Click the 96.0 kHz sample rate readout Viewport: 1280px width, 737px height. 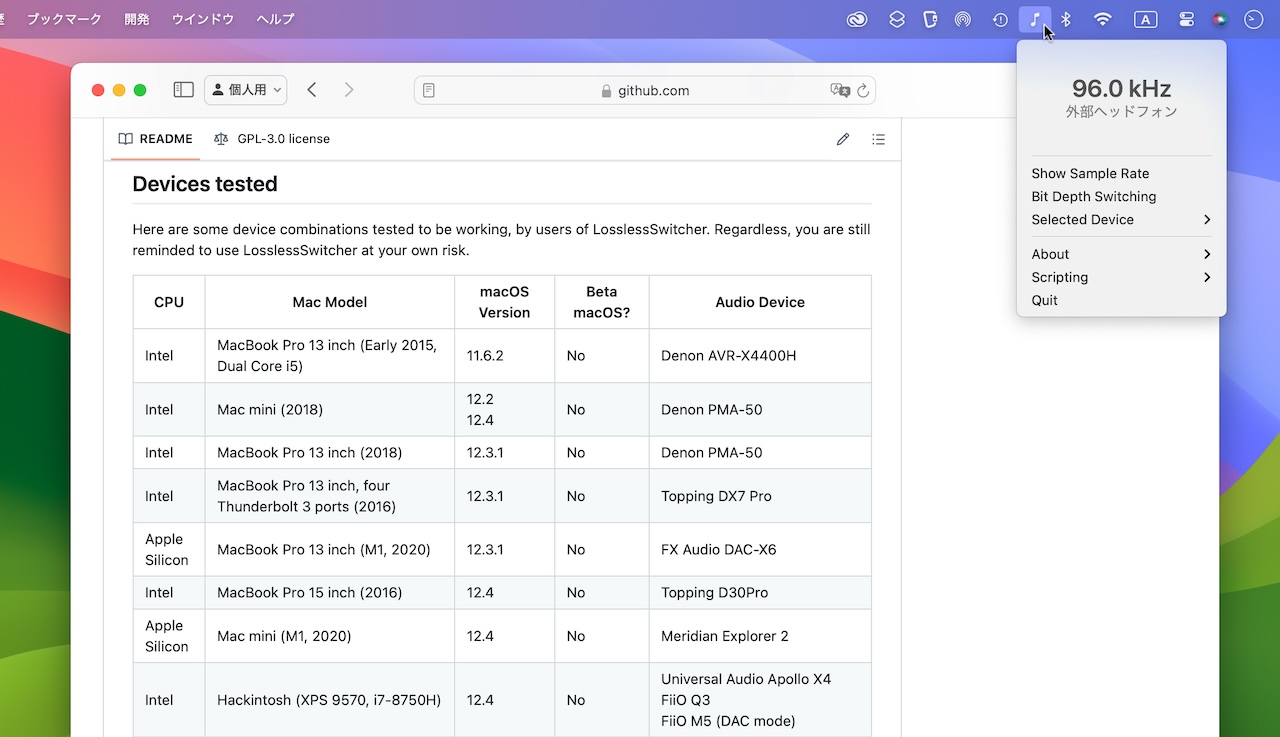click(x=1121, y=88)
